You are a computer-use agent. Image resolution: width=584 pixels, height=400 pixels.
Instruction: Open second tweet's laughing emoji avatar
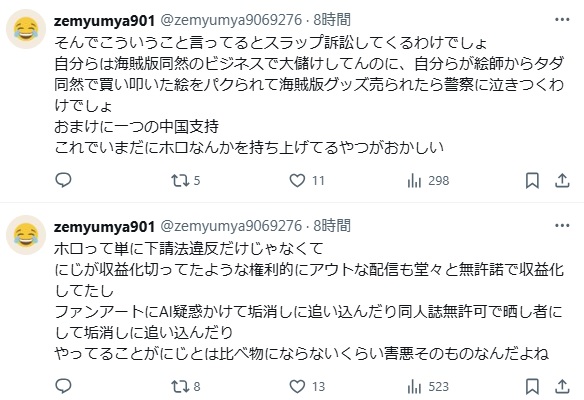tap(26, 235)
